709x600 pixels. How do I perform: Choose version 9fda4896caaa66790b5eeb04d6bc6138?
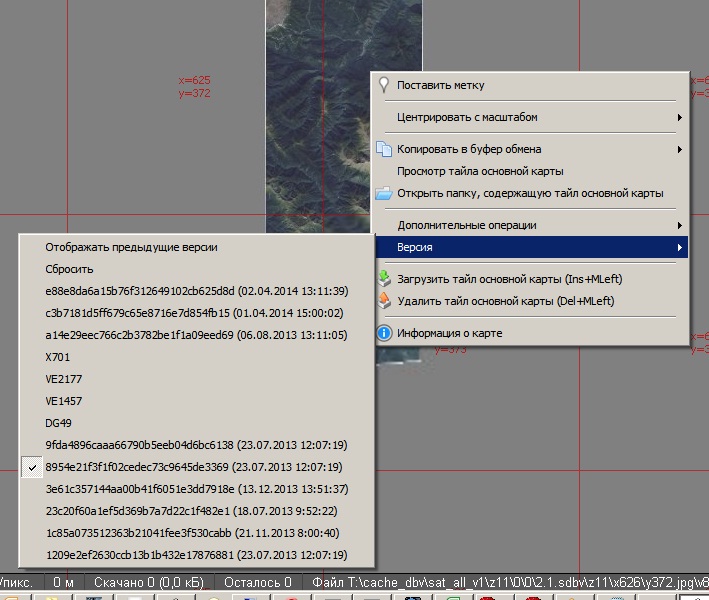[195, 445]
